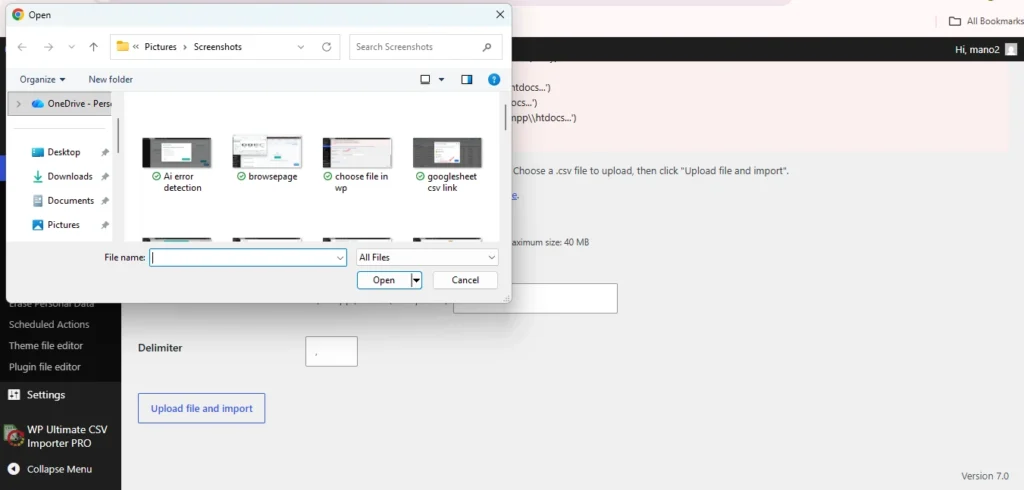This screenshot has height=490, width=1024.
Task: Click the Version 7.0 footer text
Action: click(984, 476)
